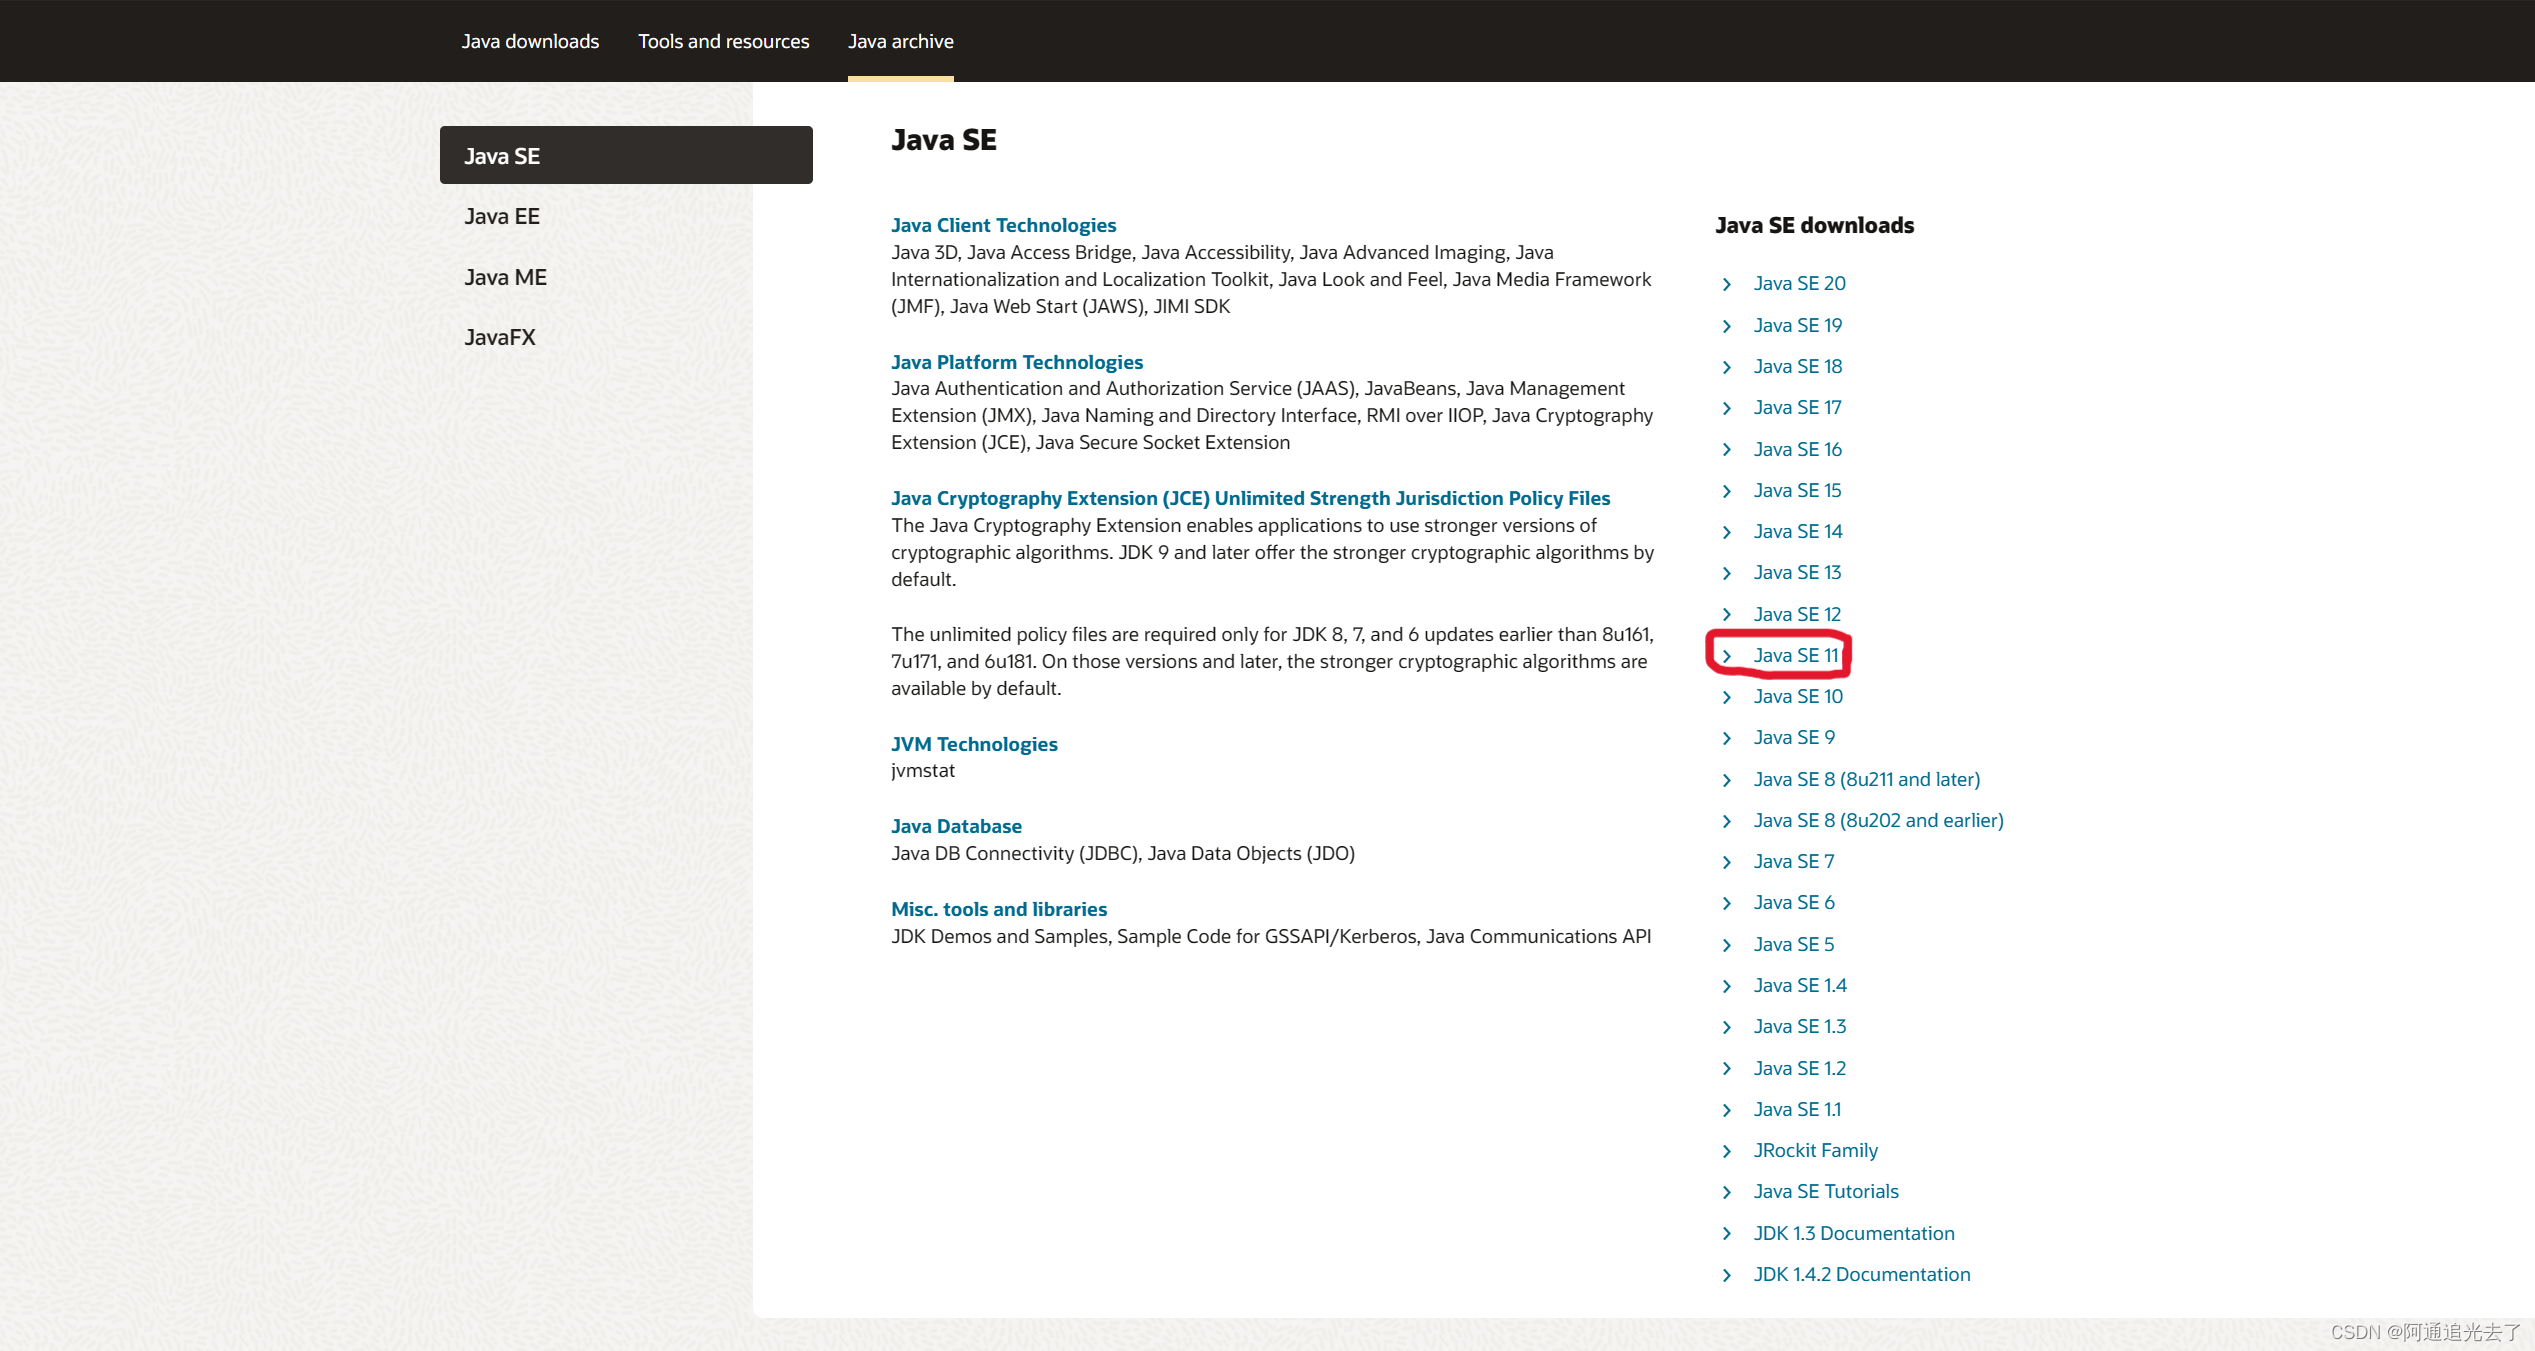The image size is (2535, 1351).
Task: Open the Java SE 5 download link
Action: pyautogui.click(x=1794, y=944)
